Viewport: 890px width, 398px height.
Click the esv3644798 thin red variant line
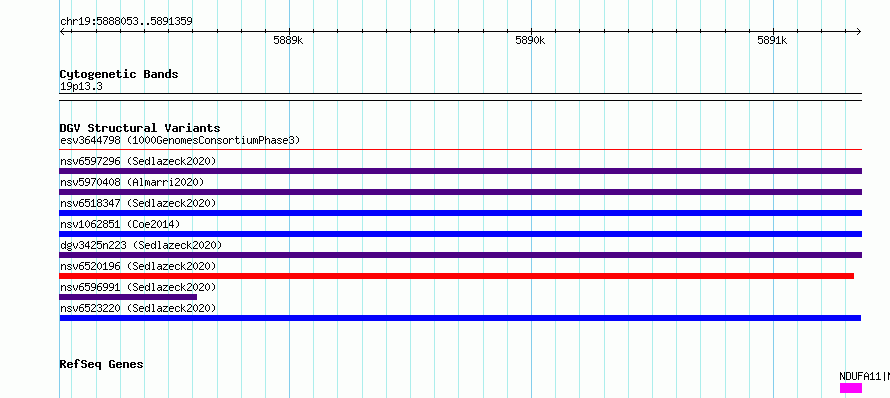pyautogui.click(x=460, y=150)
